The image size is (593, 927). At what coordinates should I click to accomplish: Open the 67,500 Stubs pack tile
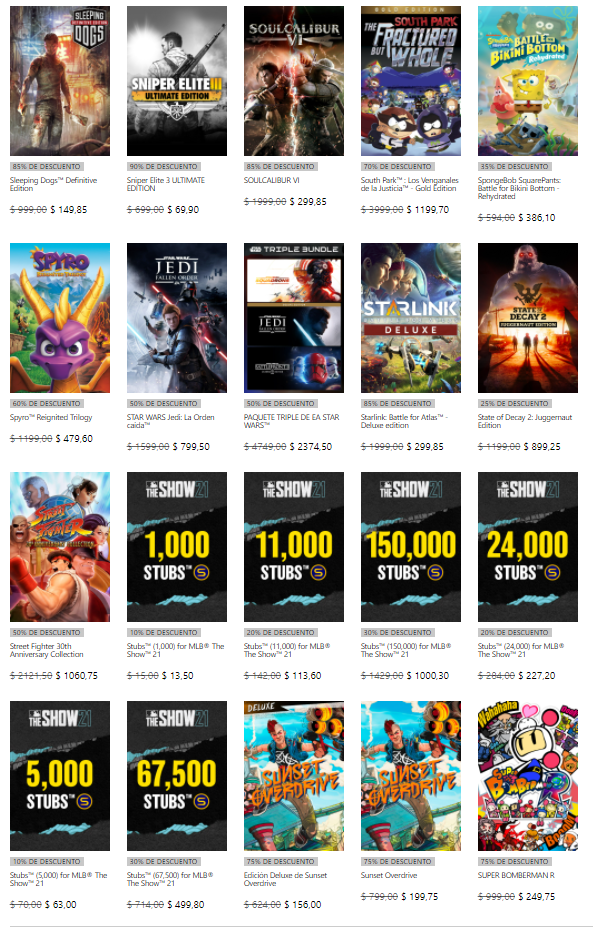[x=177, y=776]
